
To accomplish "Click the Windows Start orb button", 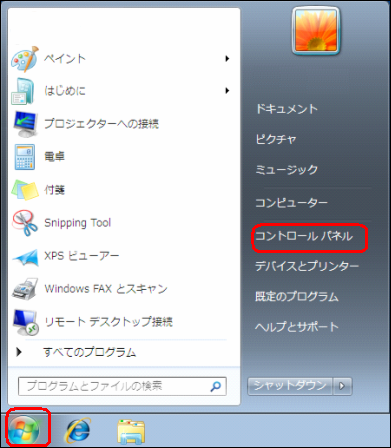I will point(24,430).
